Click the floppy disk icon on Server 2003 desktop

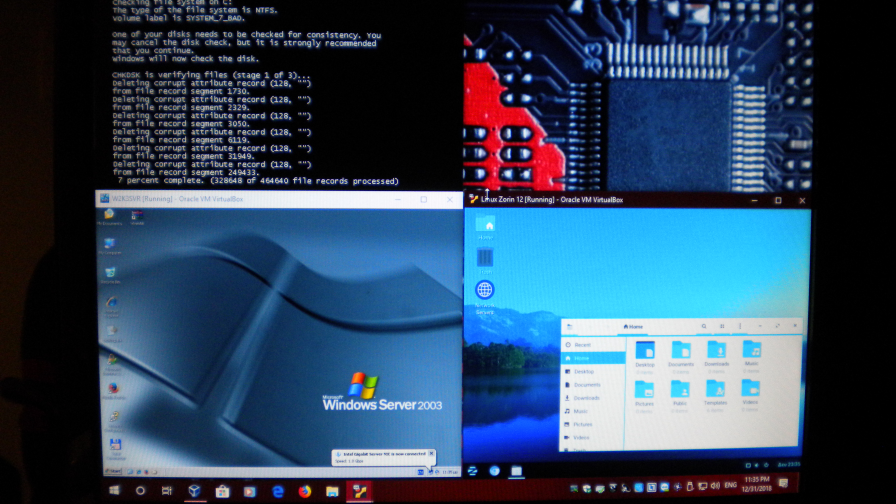(115, 449)
